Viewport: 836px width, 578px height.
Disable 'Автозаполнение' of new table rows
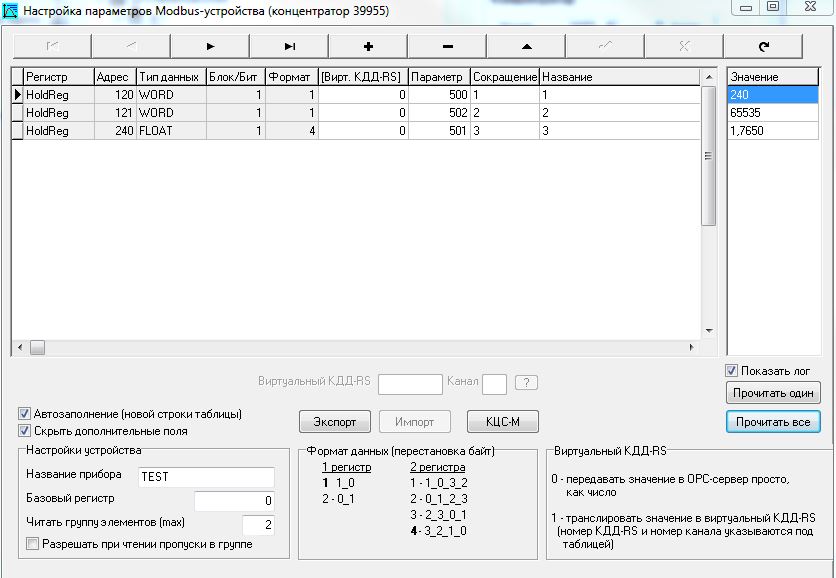25,414
